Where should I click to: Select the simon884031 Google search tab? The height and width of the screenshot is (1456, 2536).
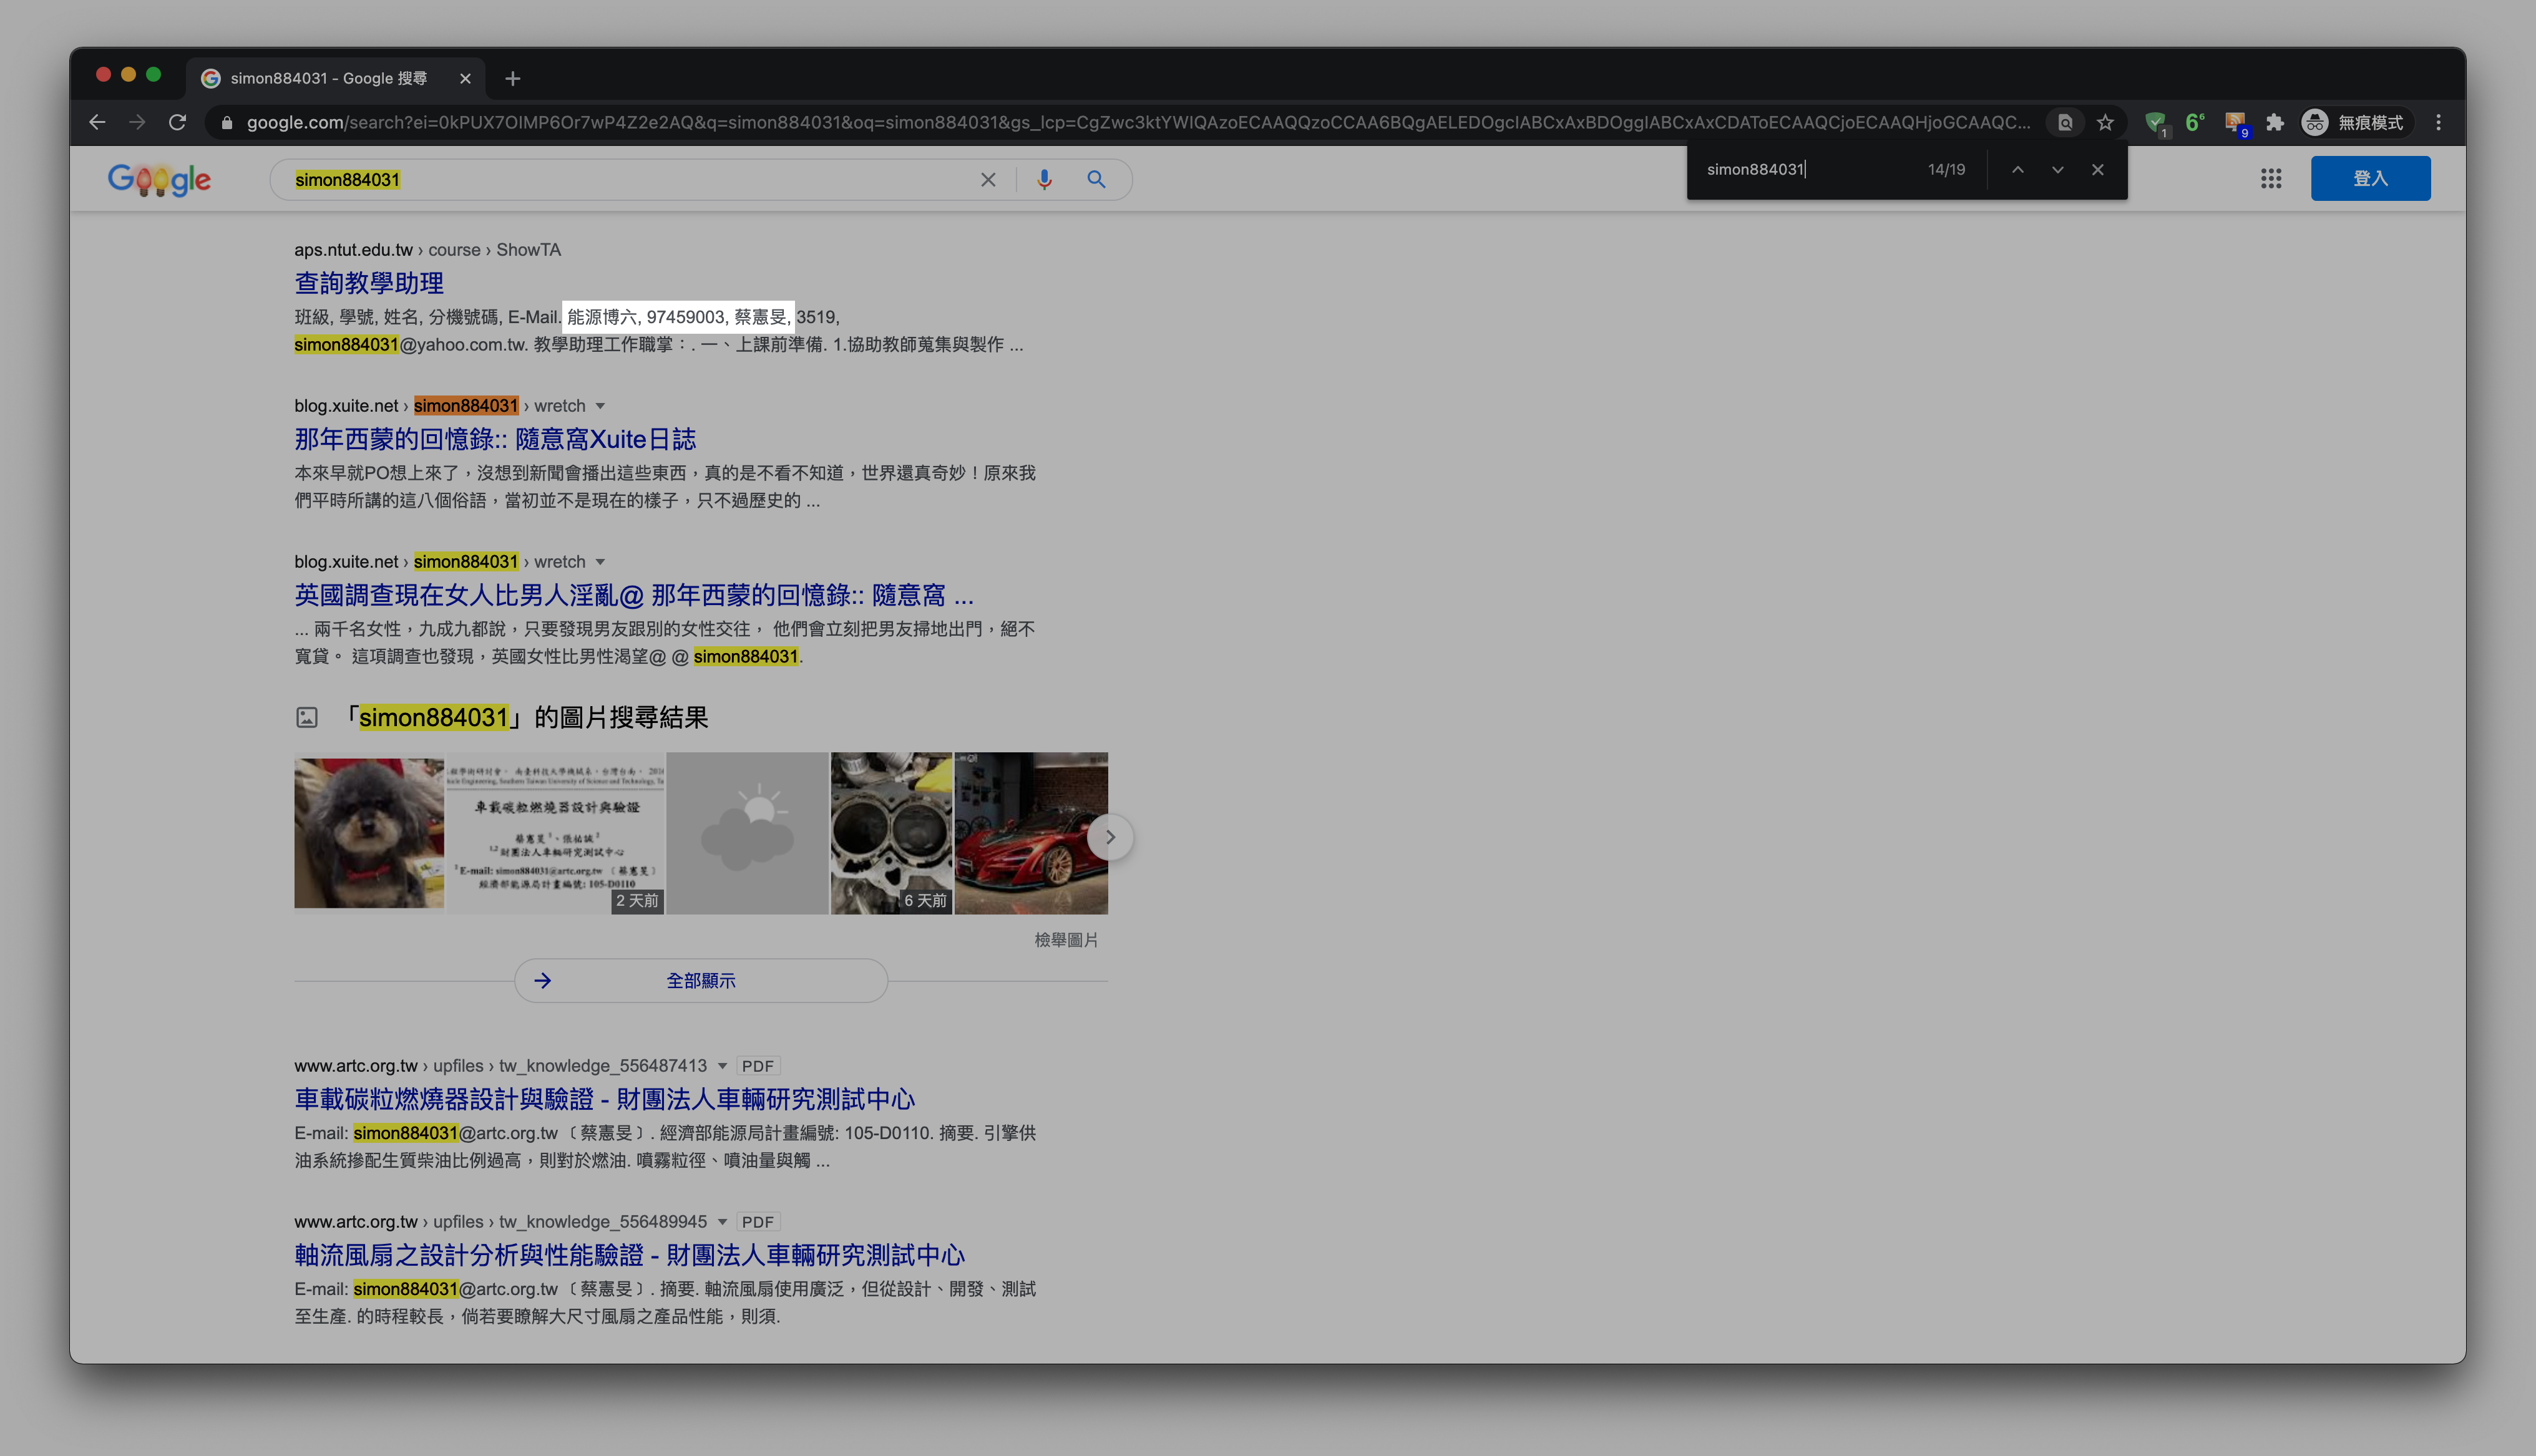[328, 78]
